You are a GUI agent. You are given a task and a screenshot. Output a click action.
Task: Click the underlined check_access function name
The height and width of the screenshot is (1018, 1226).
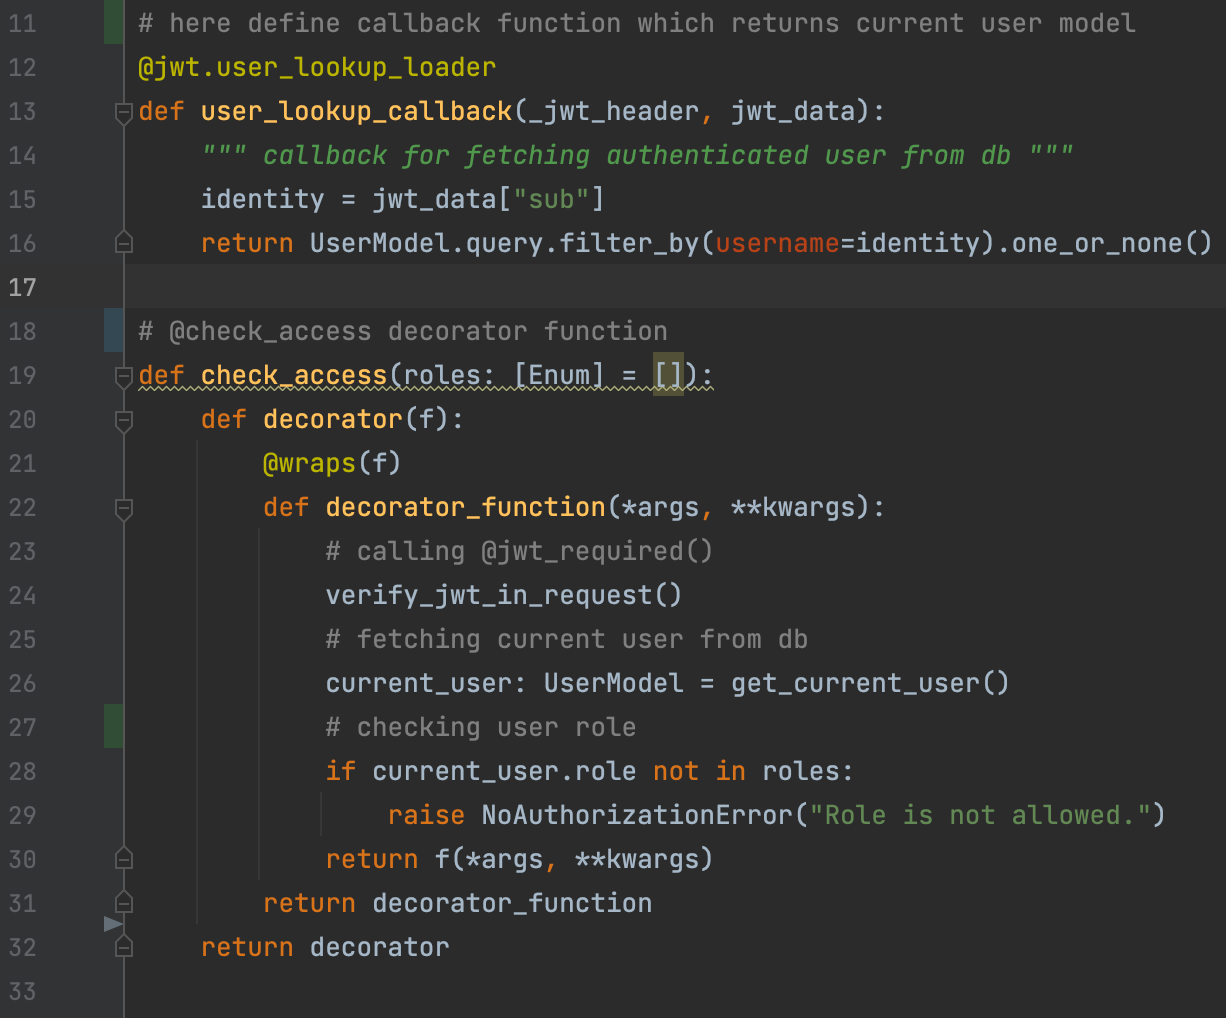[293, 375]
